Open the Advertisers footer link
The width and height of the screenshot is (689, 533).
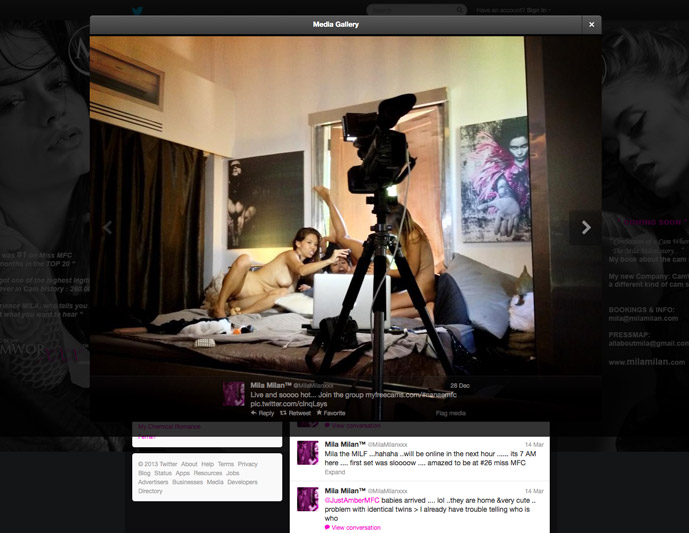click(153, 482)
